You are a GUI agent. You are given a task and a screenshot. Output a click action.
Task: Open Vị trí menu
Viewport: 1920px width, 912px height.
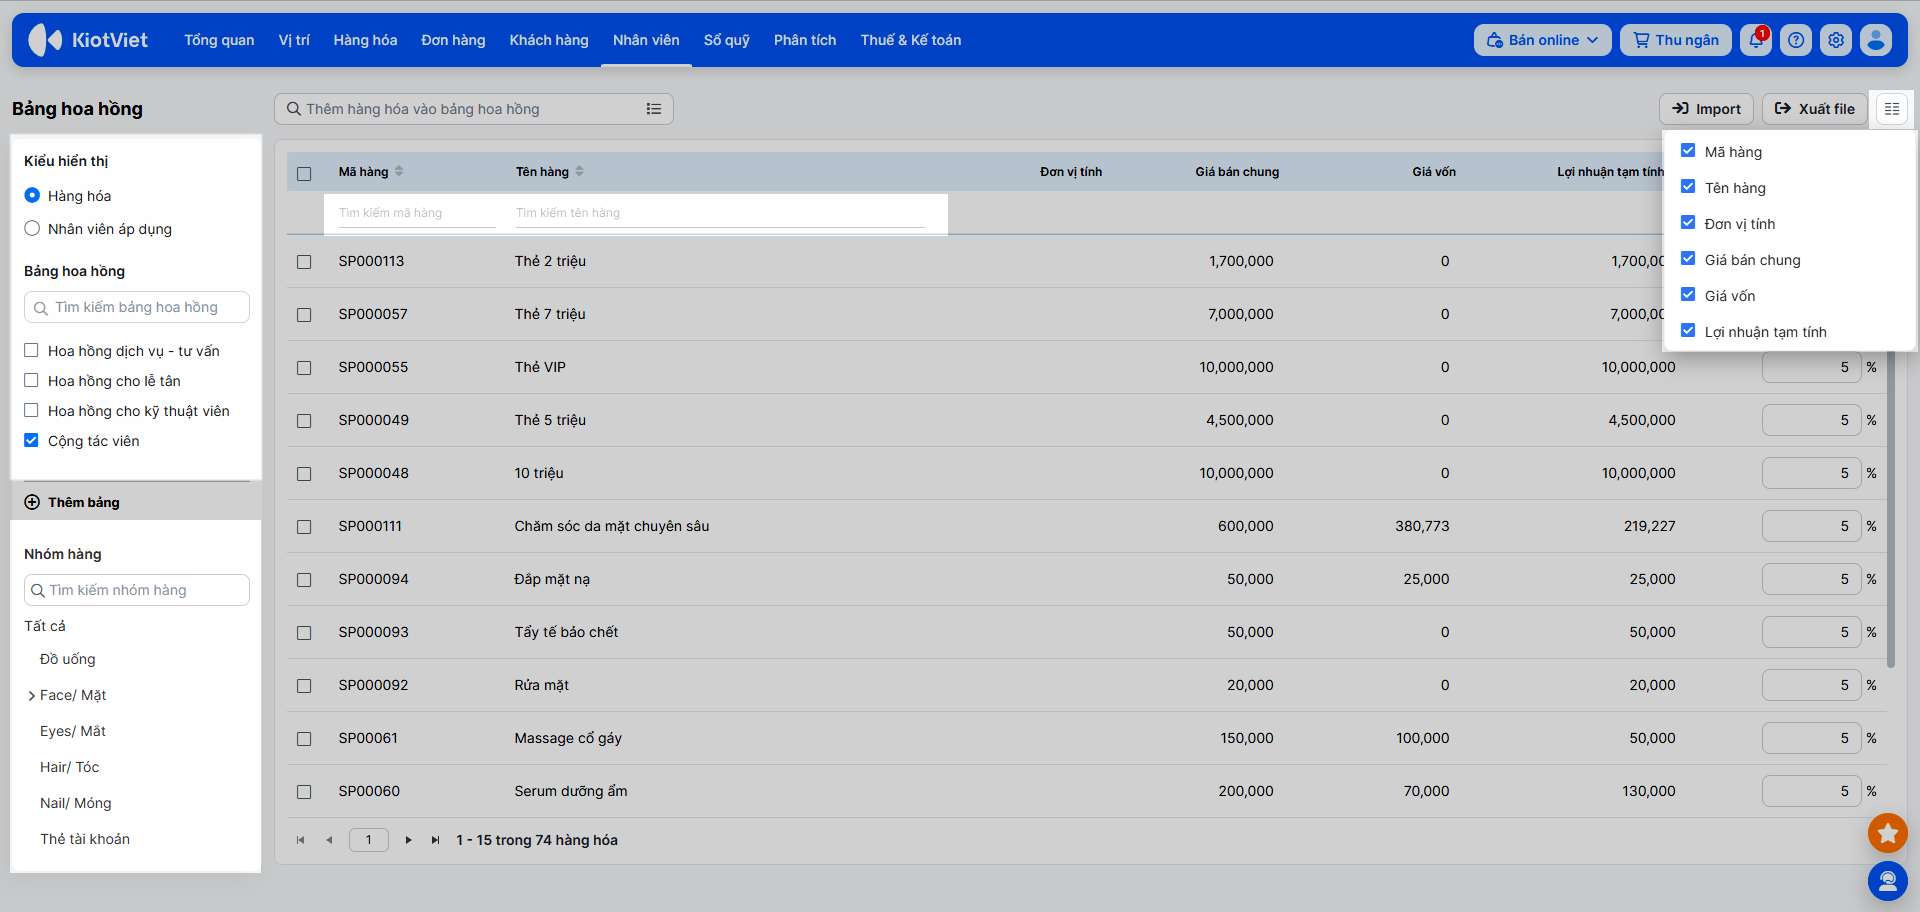tap(294, 40)
